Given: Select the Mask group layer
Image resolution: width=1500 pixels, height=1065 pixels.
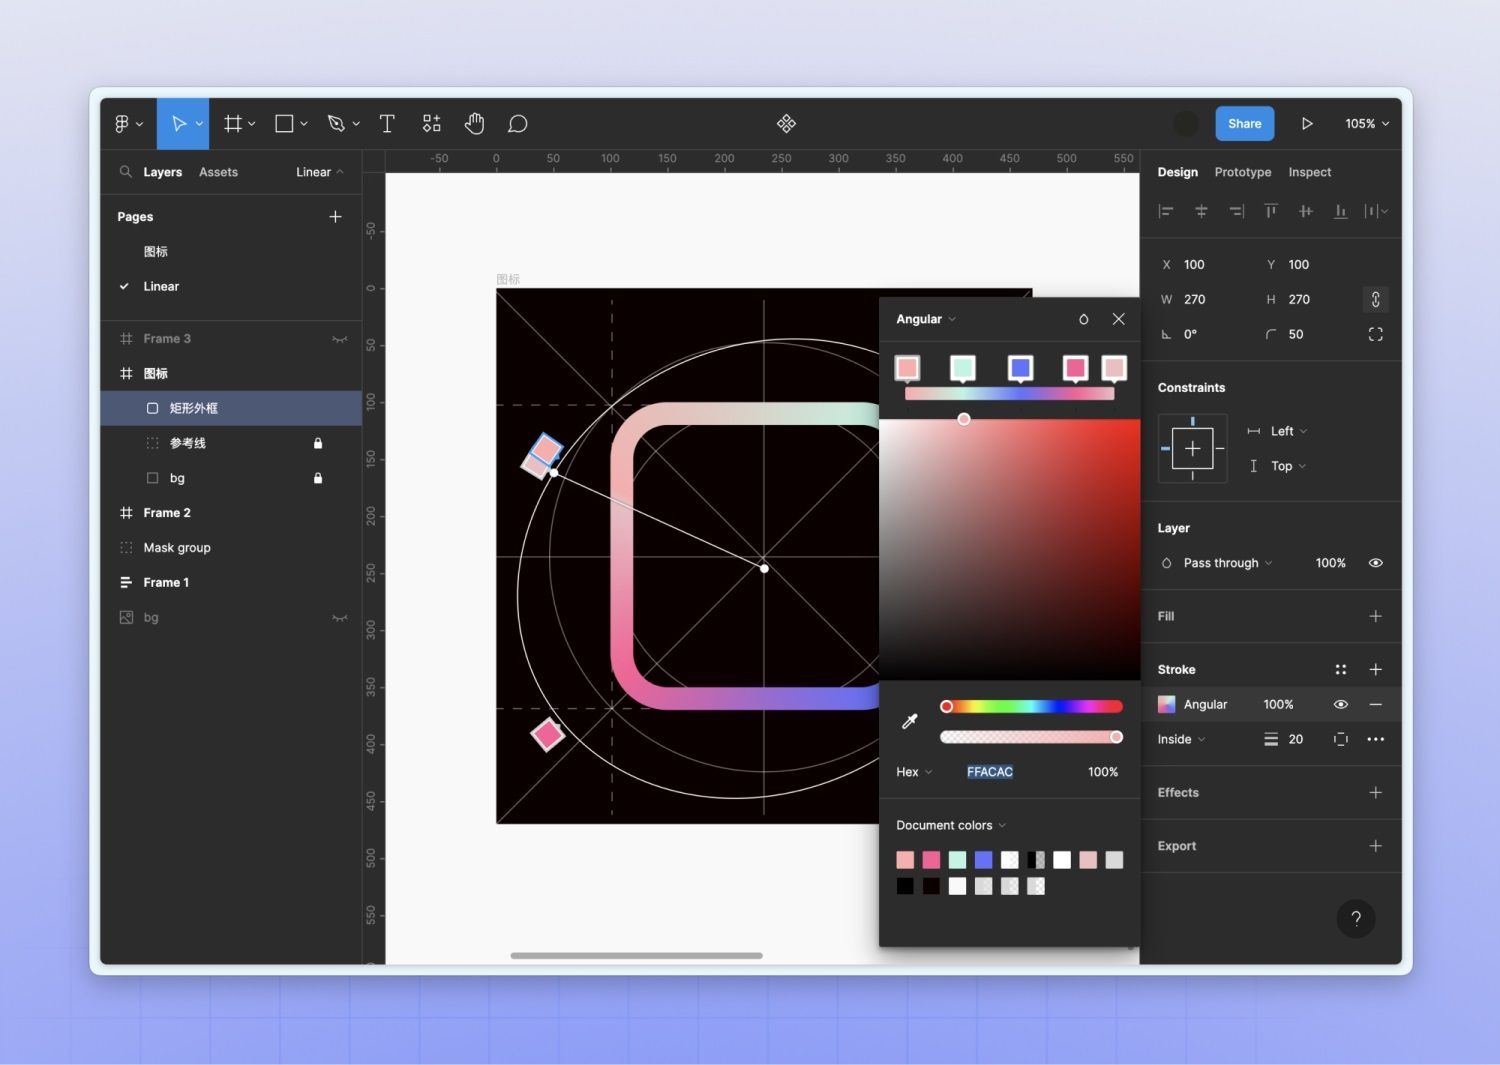Looking at the screenshot, I should click(x=231, y=548).
